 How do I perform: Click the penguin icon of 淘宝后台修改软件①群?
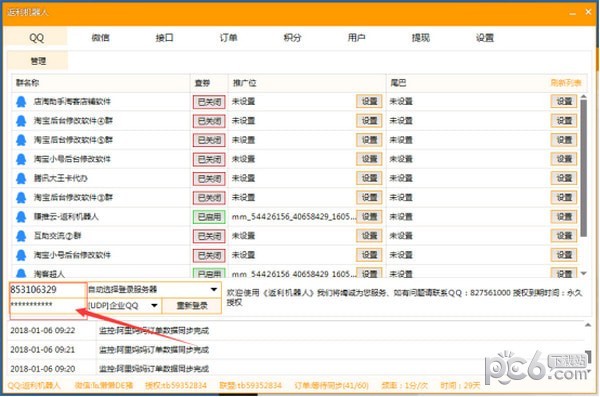[21, 198]
